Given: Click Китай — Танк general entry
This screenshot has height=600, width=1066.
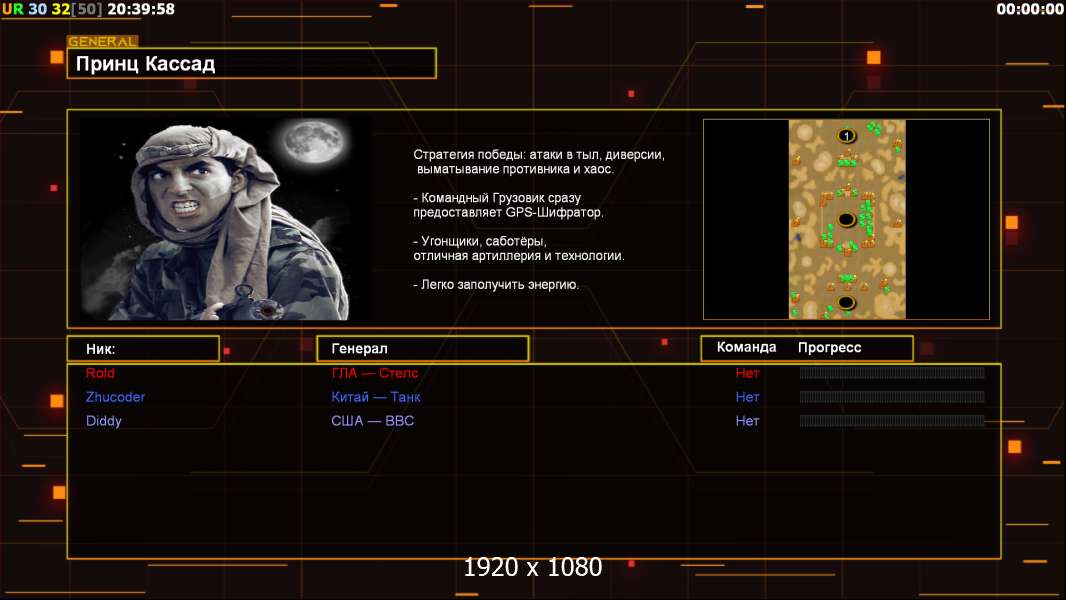Looking at the screenshot, I should tap(376, 397).
